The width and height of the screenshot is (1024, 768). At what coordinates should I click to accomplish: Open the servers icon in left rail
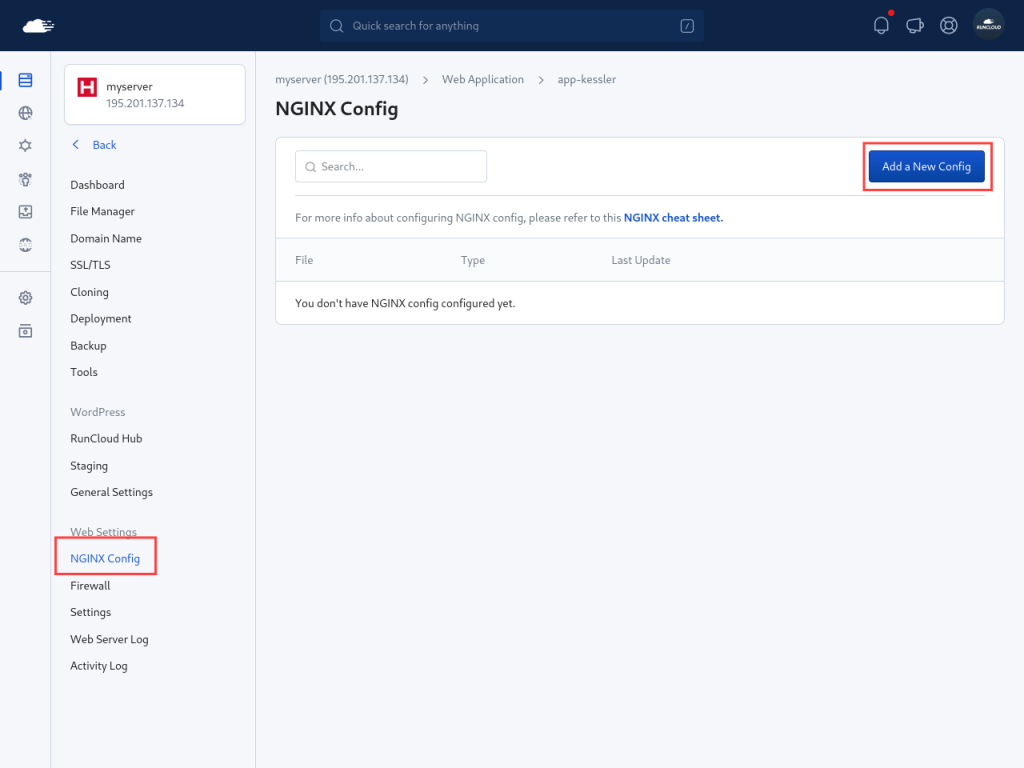25,80
